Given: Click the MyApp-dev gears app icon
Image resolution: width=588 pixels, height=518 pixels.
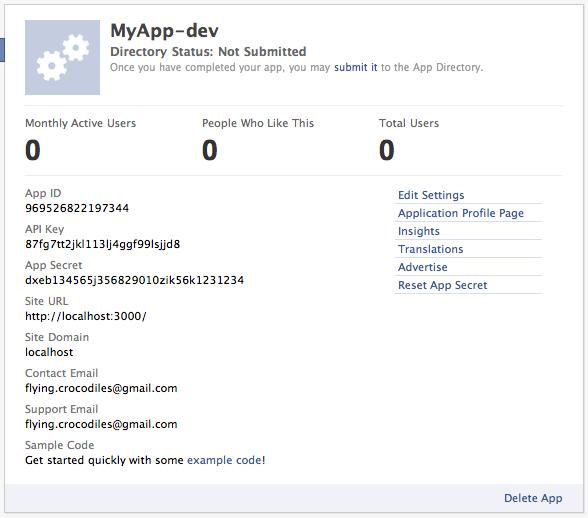Looking at the screenshot, I should pos(62,57).
